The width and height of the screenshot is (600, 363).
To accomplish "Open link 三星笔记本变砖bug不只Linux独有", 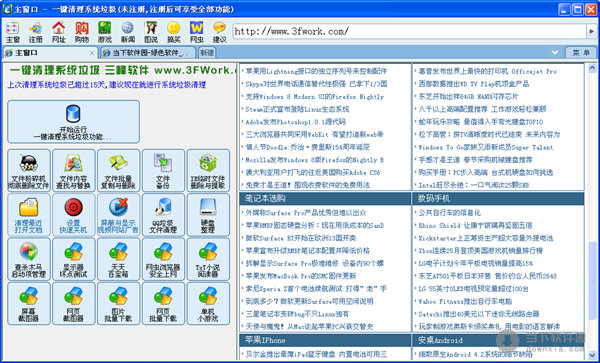I will tap(297, 314).
